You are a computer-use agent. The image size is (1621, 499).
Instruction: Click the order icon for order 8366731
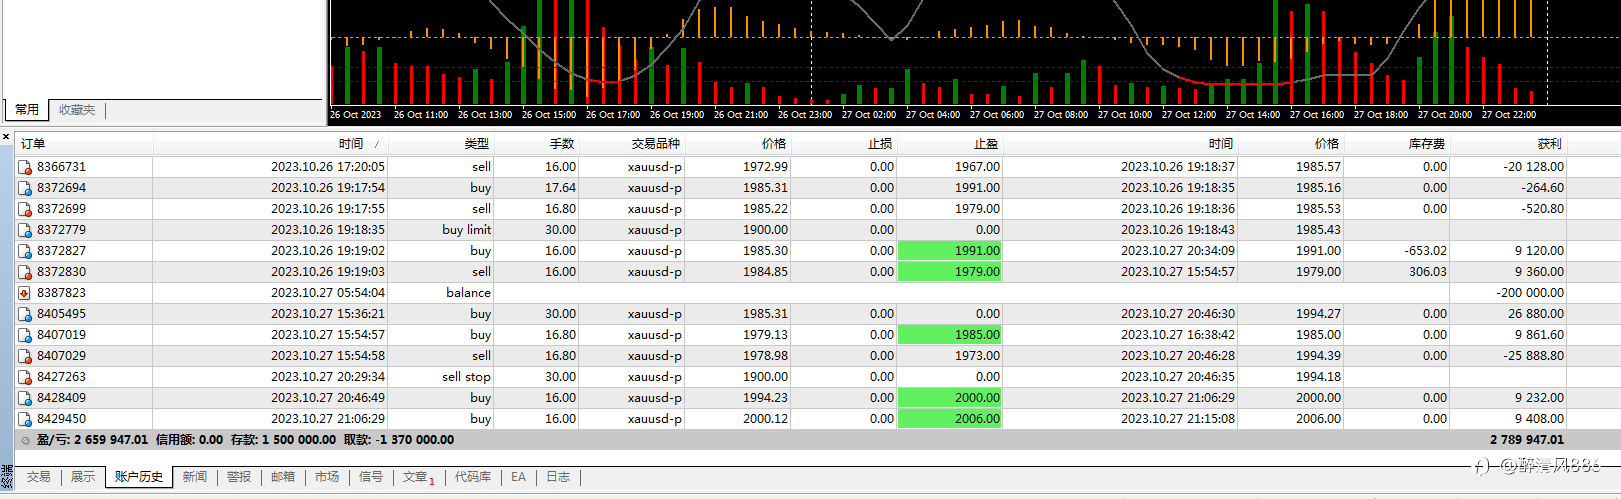pyautogui.click(x=25, y=167)
